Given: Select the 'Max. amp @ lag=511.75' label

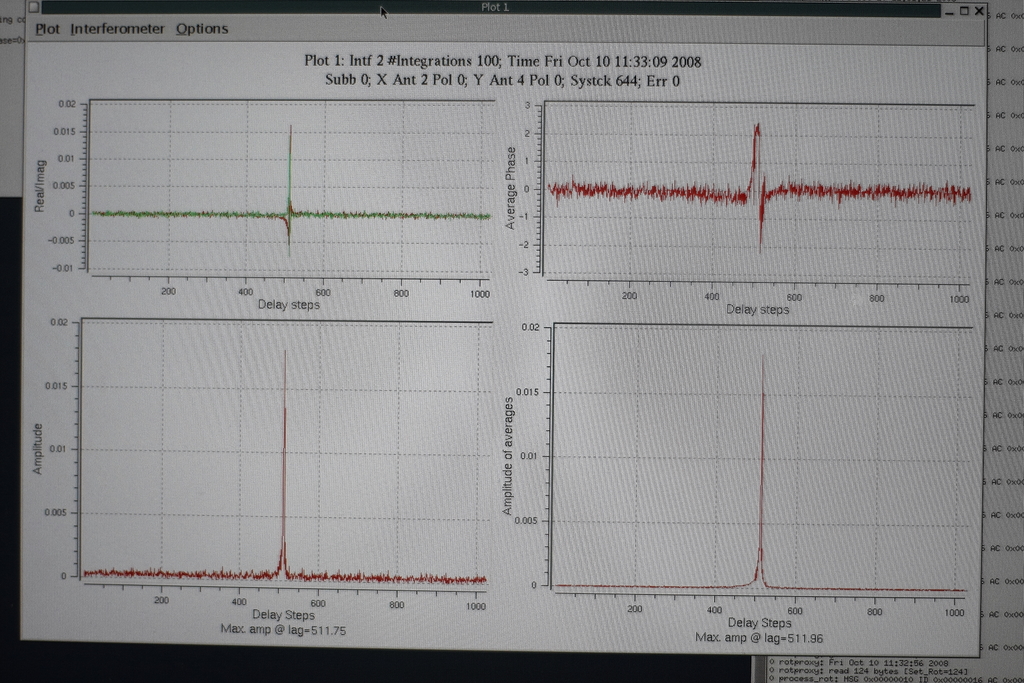Looking at the screenshot, I should pyautogui.click(x=283, y=631).
